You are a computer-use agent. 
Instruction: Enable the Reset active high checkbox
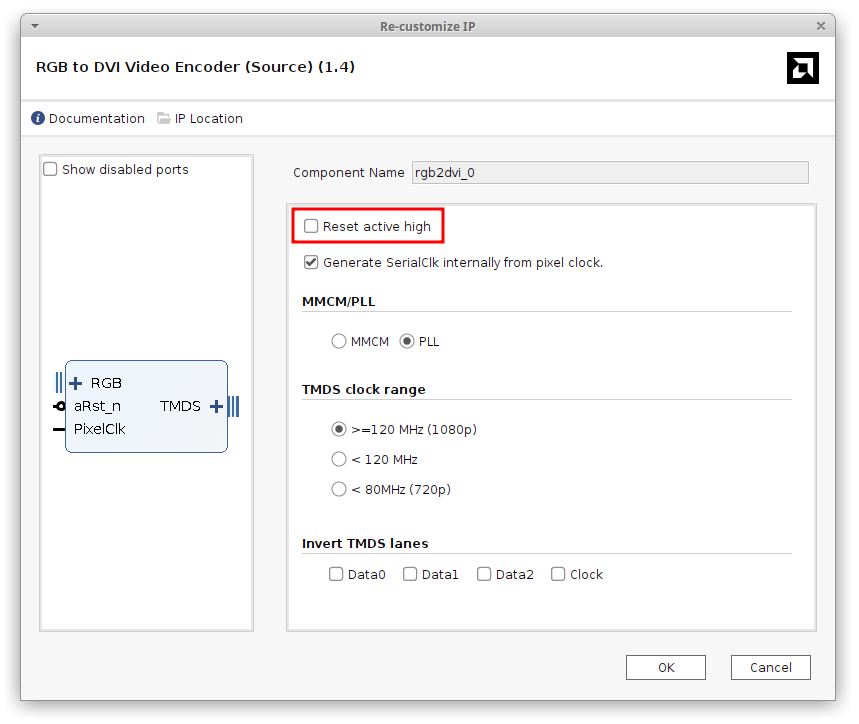point(311,226)
